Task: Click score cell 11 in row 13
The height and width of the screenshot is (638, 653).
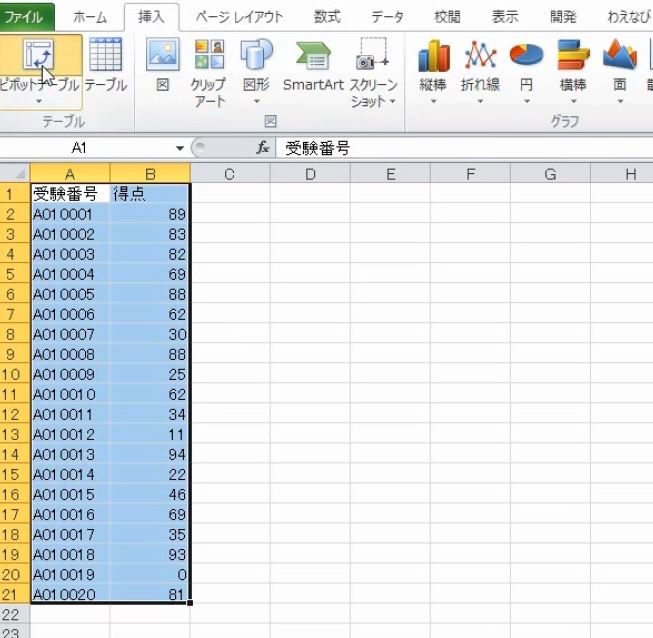Action: [150, 434]
